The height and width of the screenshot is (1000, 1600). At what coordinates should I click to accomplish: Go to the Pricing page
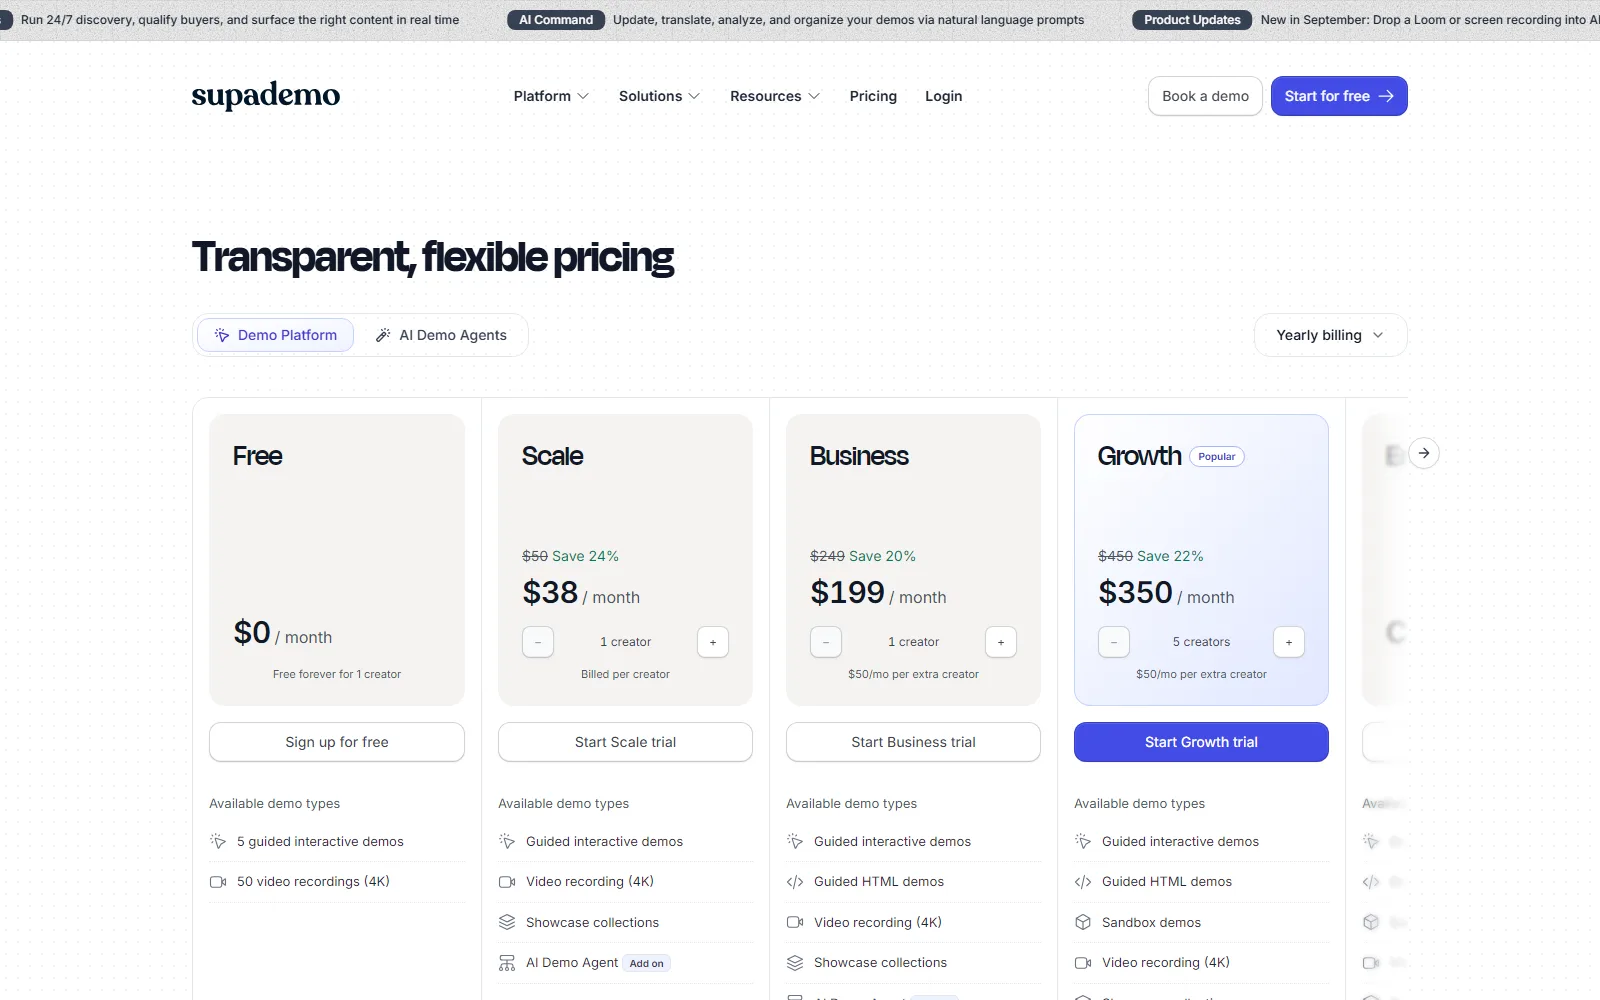873,96
